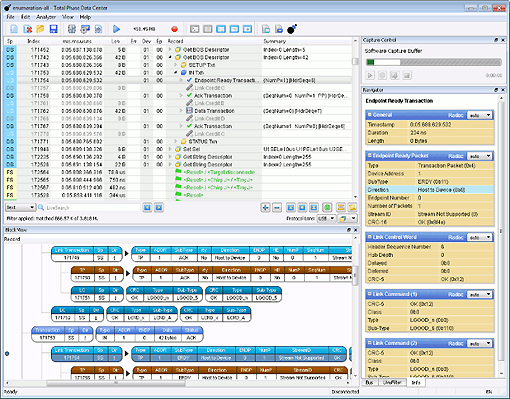Viewport: 510px width, 399px height.
Task: Switch to the Info tab
Action: (416, 383)
